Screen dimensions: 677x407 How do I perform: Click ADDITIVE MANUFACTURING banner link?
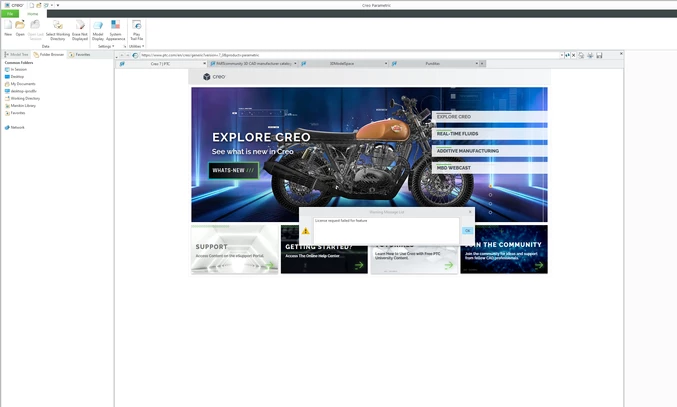pyautogui.click(x=490, y=151)
